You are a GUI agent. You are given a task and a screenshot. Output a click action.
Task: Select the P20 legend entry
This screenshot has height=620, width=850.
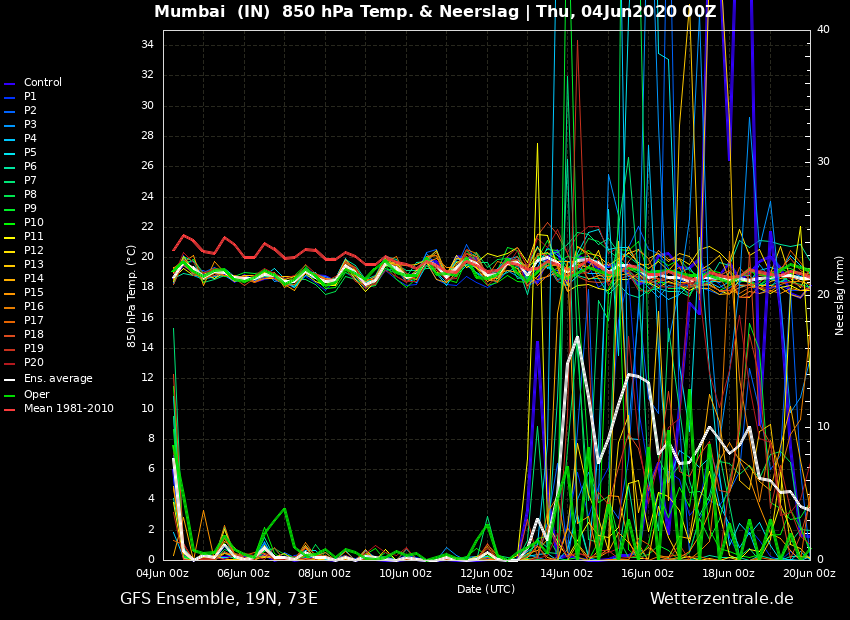click(x=33, y=363)
